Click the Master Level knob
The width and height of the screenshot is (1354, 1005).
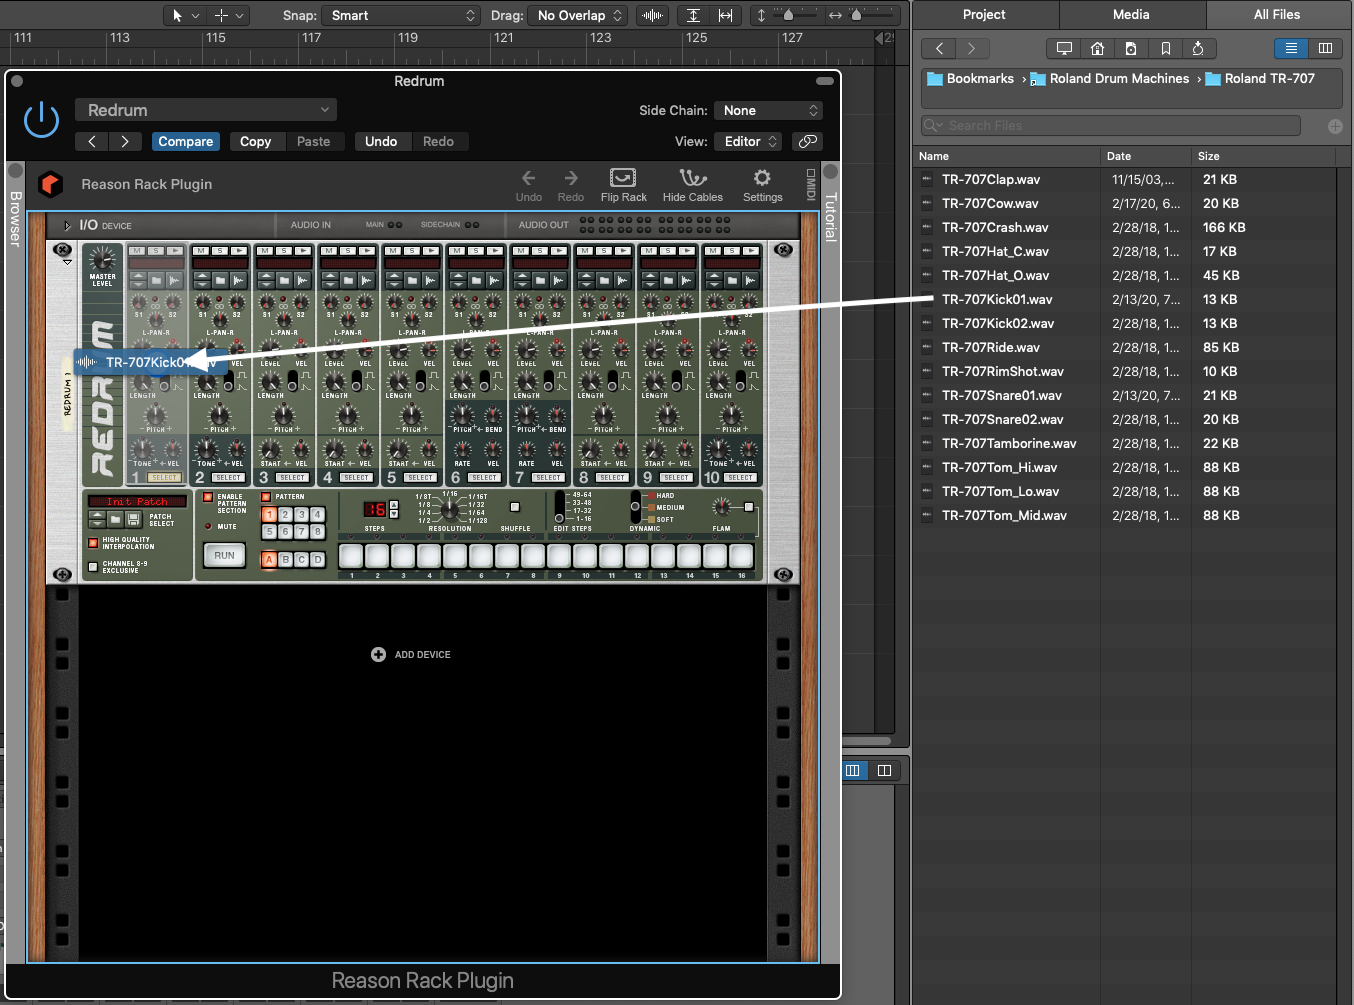pyautogui.click(x=102, y=259)
